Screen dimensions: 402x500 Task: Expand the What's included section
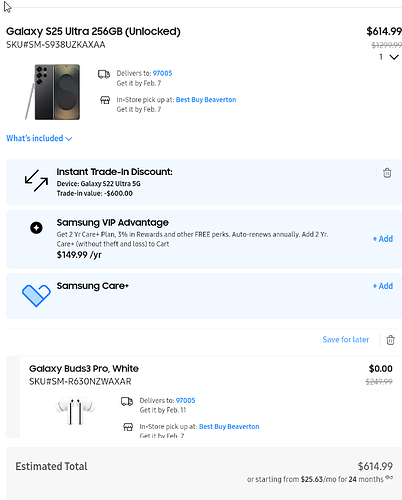[x=39, y=138]
